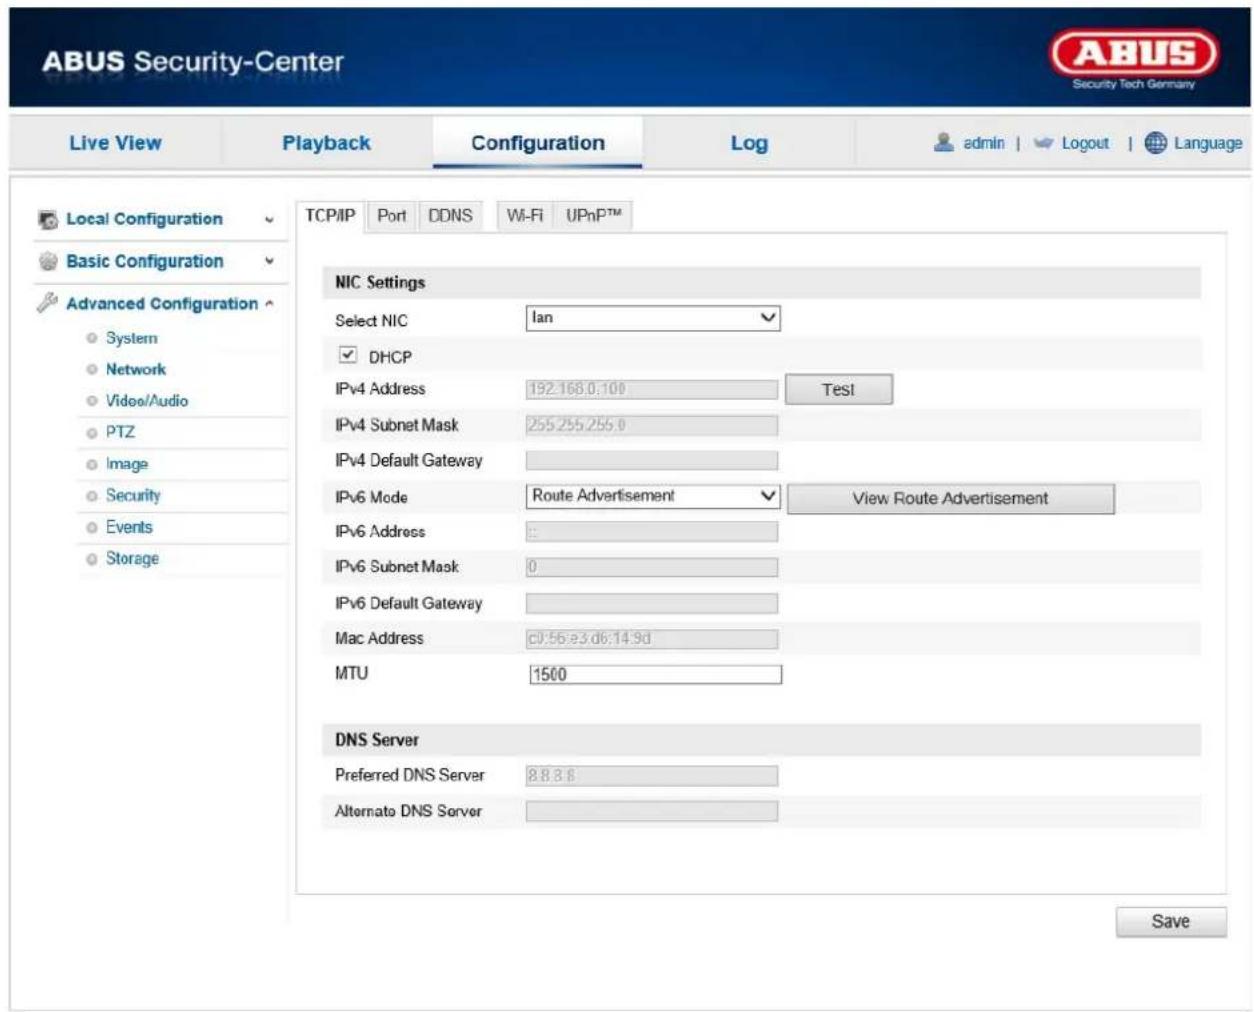Click the bullet icon beside Storage
Screen dimensions: 1254x1012
(x=92, y=559)
